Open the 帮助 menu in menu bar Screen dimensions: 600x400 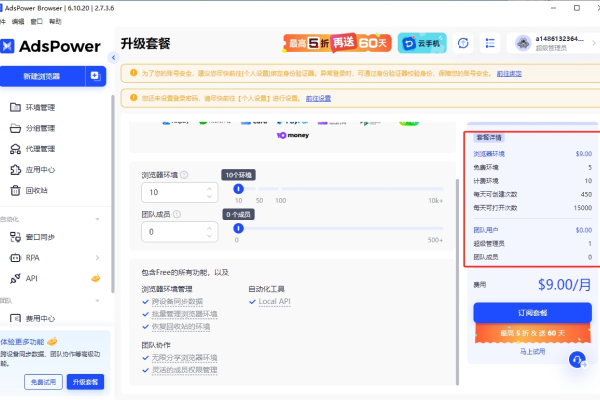55,21
